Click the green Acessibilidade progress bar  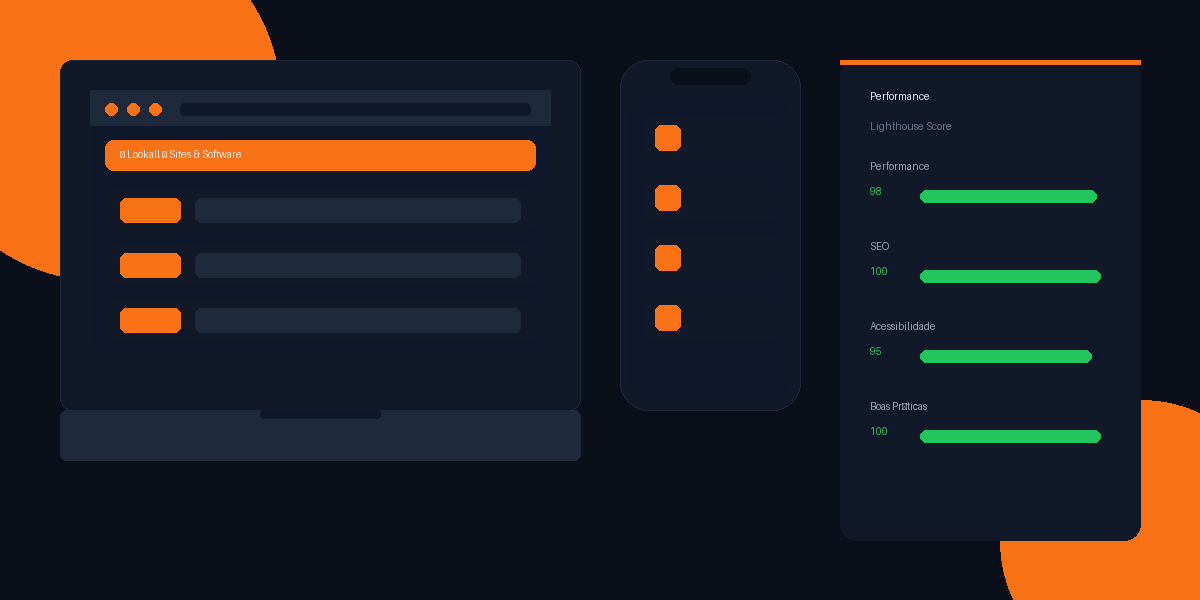[x=1005, y=356]
